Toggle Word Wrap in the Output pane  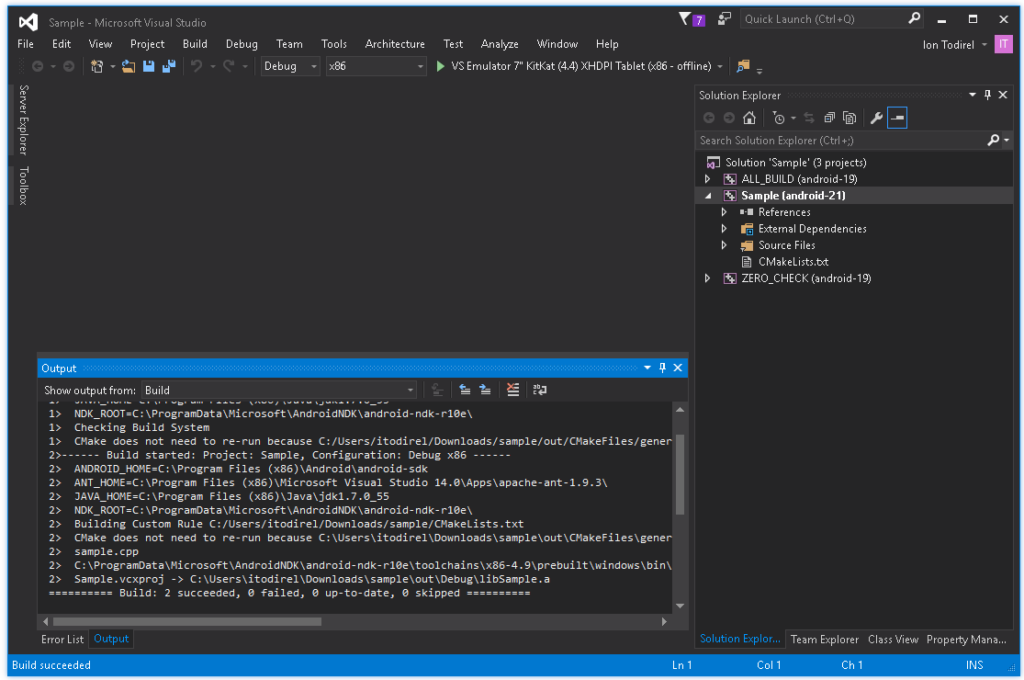(538, 390)
